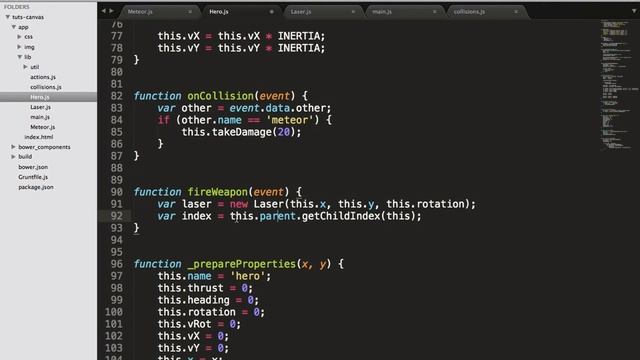Open the tab list dropdown arrow
This screenshot has width=640, height=360.
coord(634,11)
